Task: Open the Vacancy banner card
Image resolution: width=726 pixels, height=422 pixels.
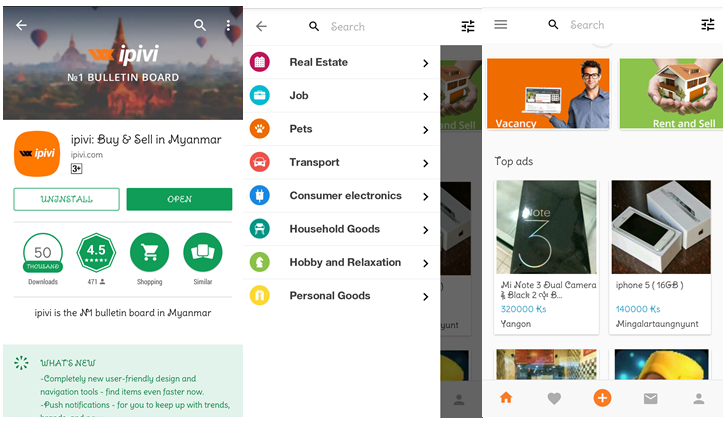Action: click(x=548, y=94)
